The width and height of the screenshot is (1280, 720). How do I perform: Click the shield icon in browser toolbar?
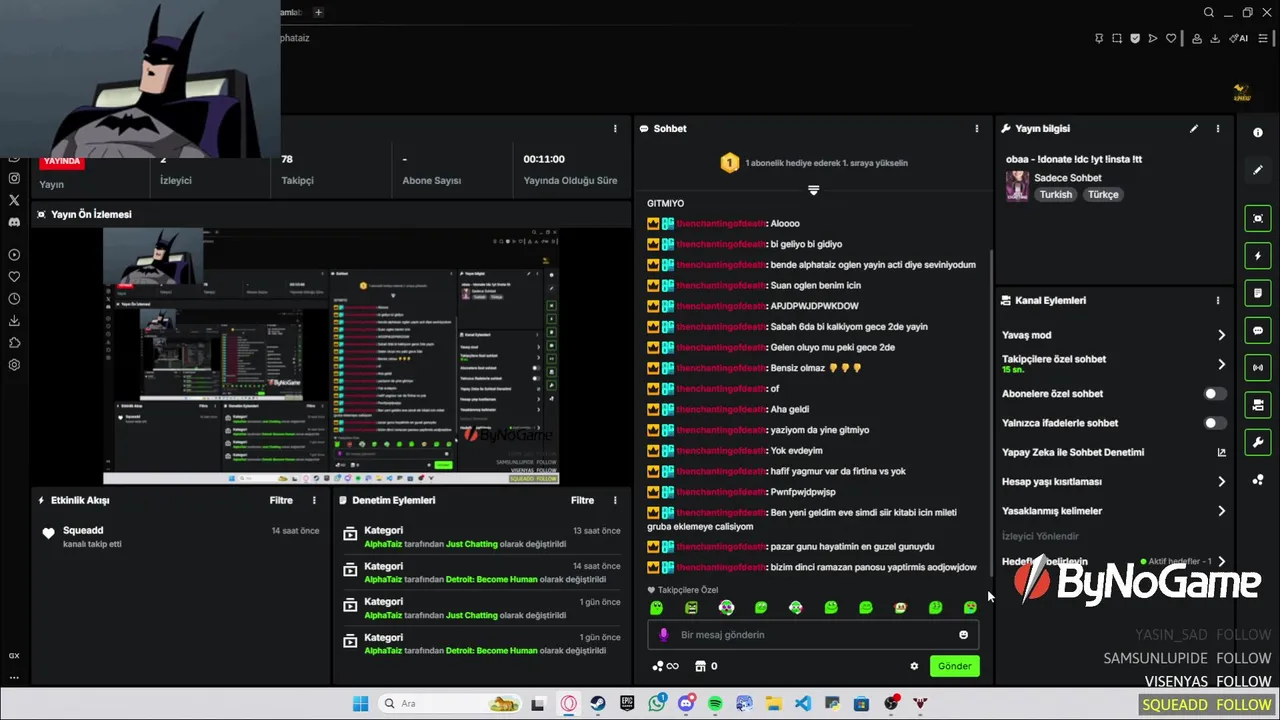pyautogui.click(x=1135, y=38)
